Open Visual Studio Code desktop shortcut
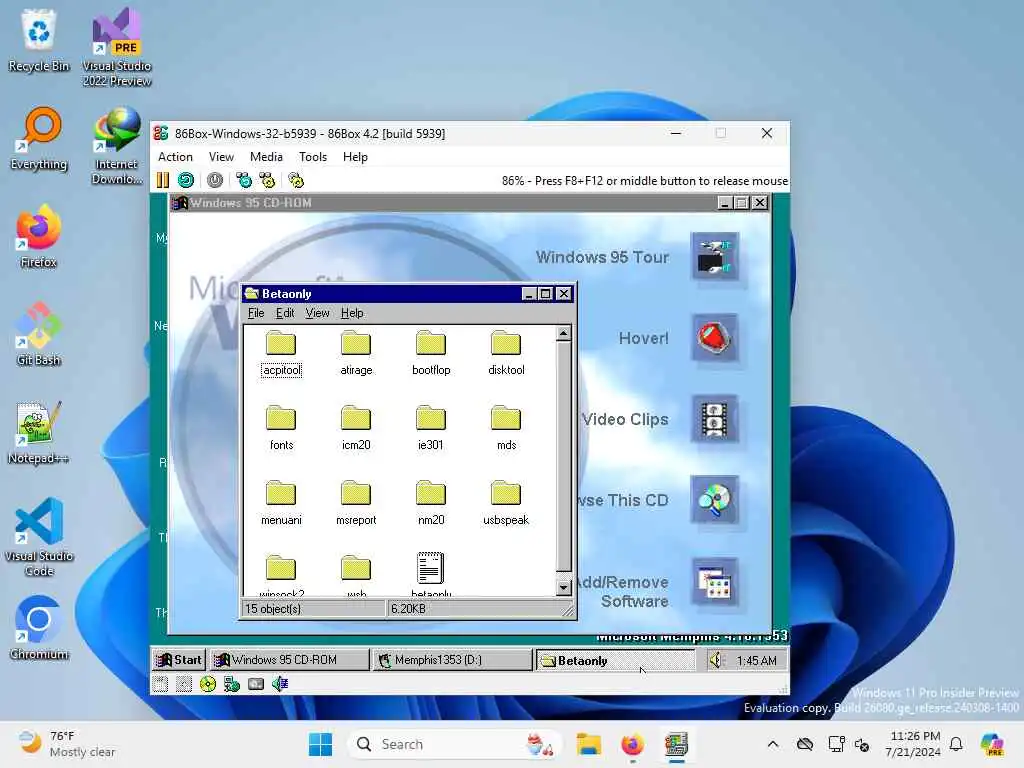Image resolution: width=1024 pixels, height=768 pixels. click(x=39, y=537)
